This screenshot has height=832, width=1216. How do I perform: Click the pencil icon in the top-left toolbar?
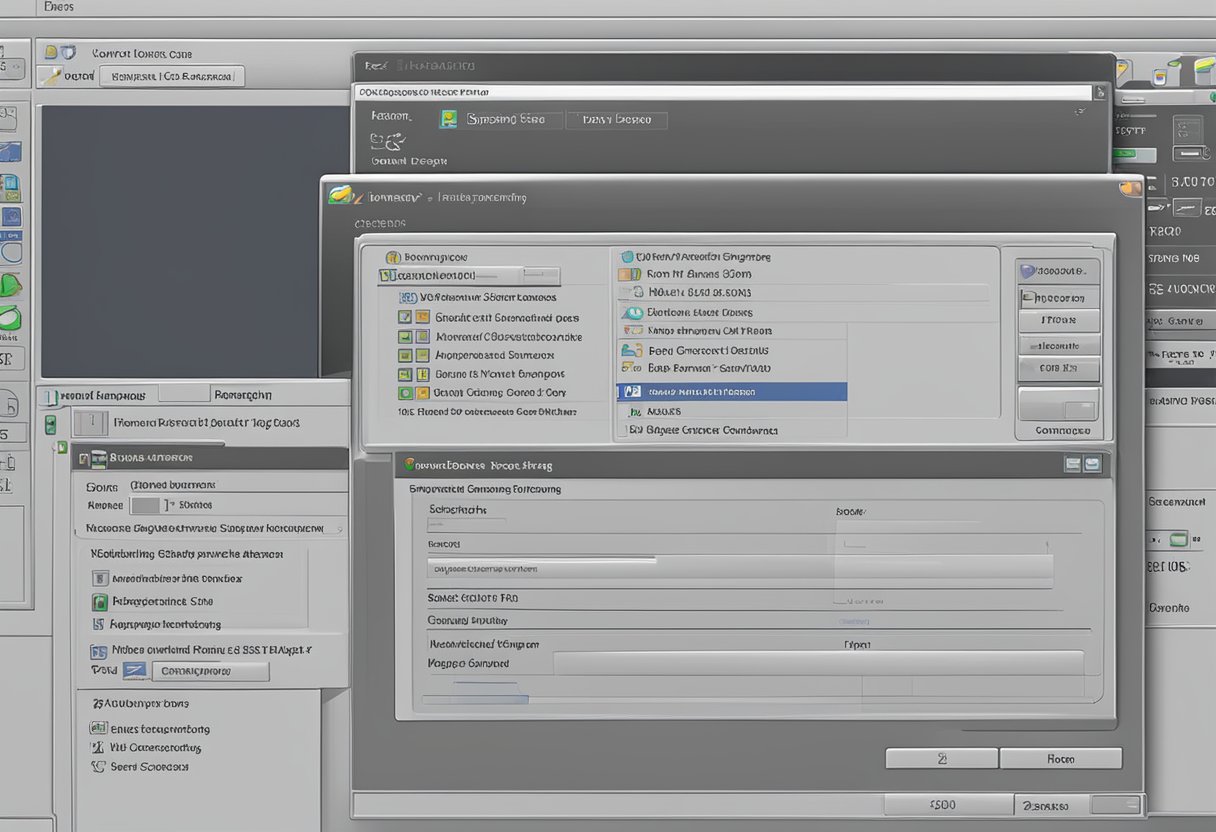point(50,76)
